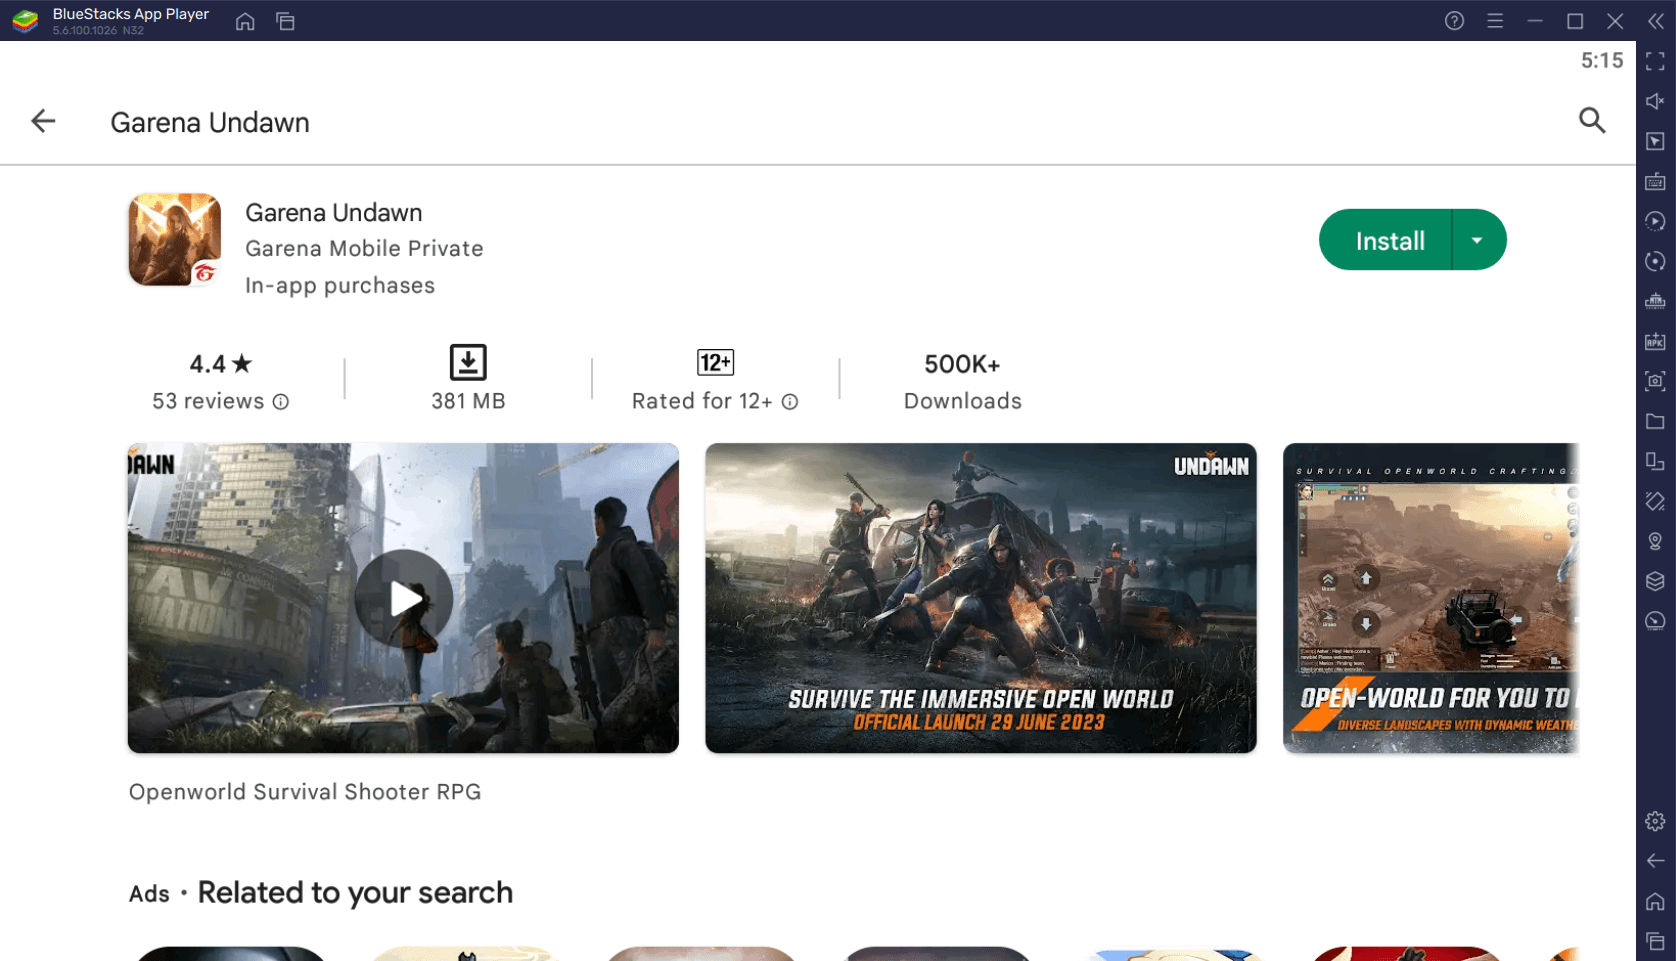Click the Related to your search heading

[355, 893]
